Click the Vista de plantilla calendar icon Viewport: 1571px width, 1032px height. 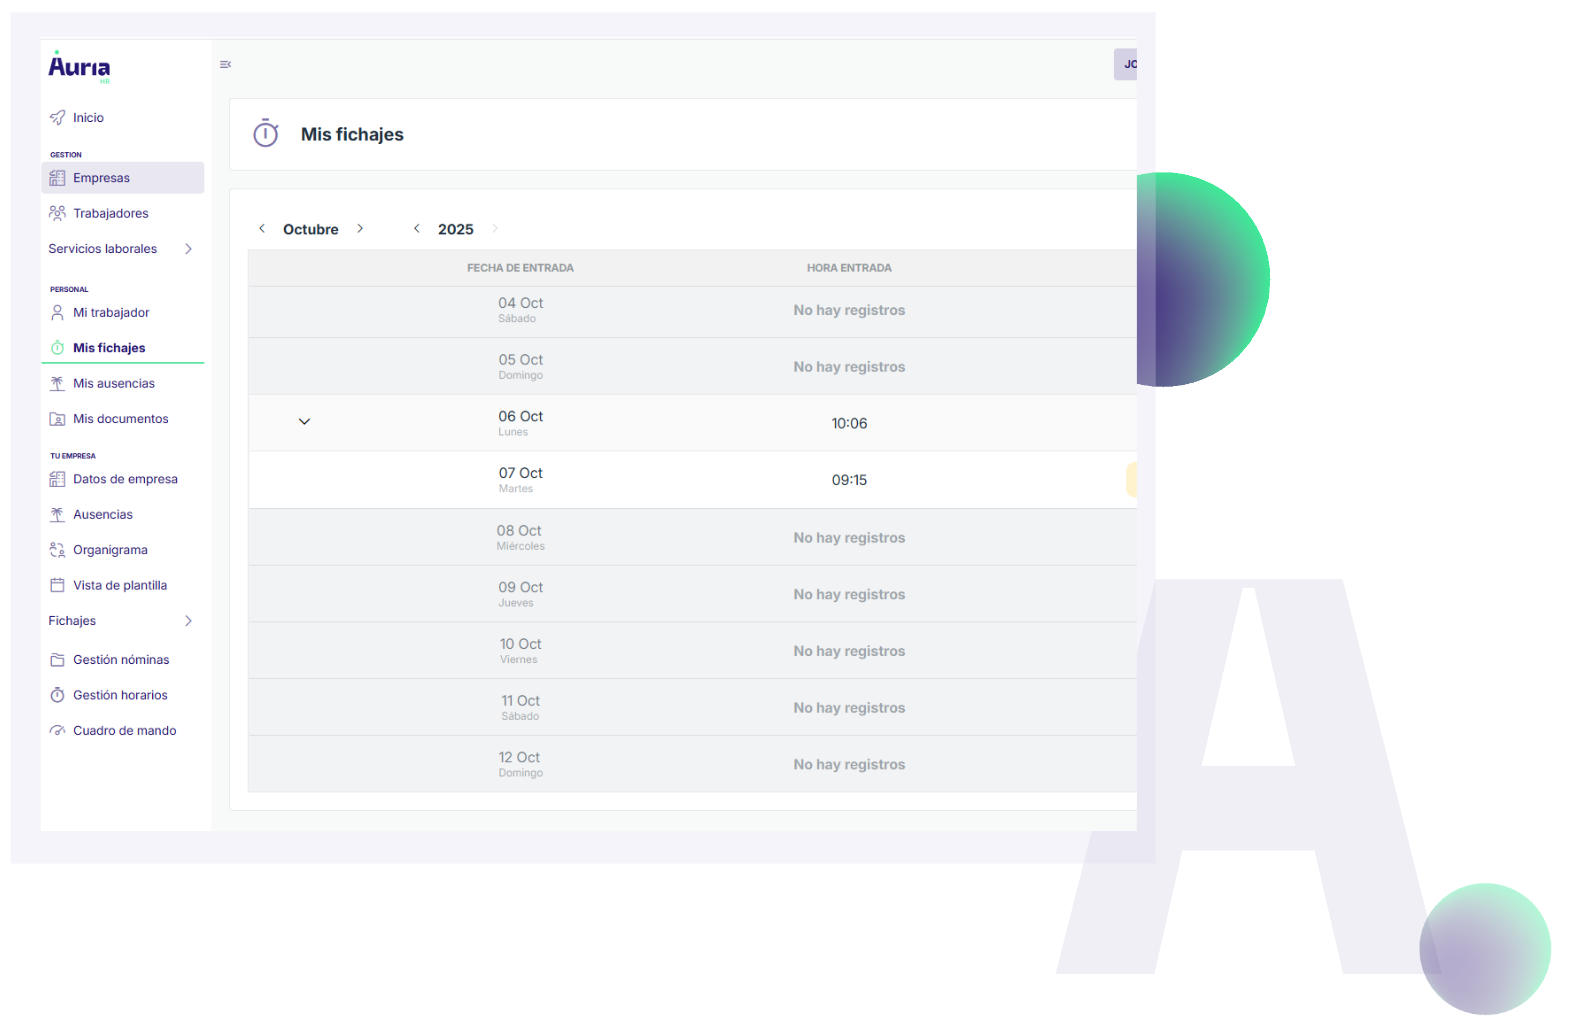(57, 585)
